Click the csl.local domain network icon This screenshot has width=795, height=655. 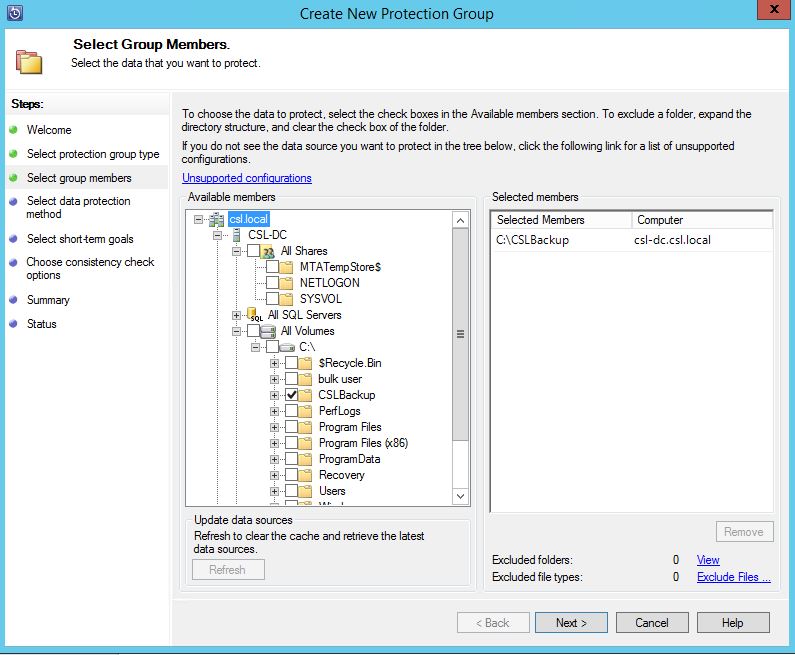[x=216, y=220]
